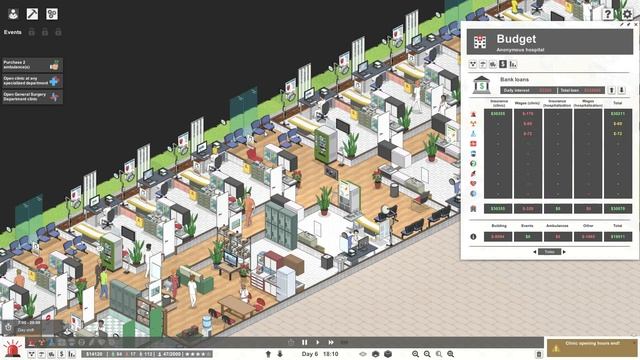
Task: Switch to the first tab icon in Budget panel
Action: [473, 64]
